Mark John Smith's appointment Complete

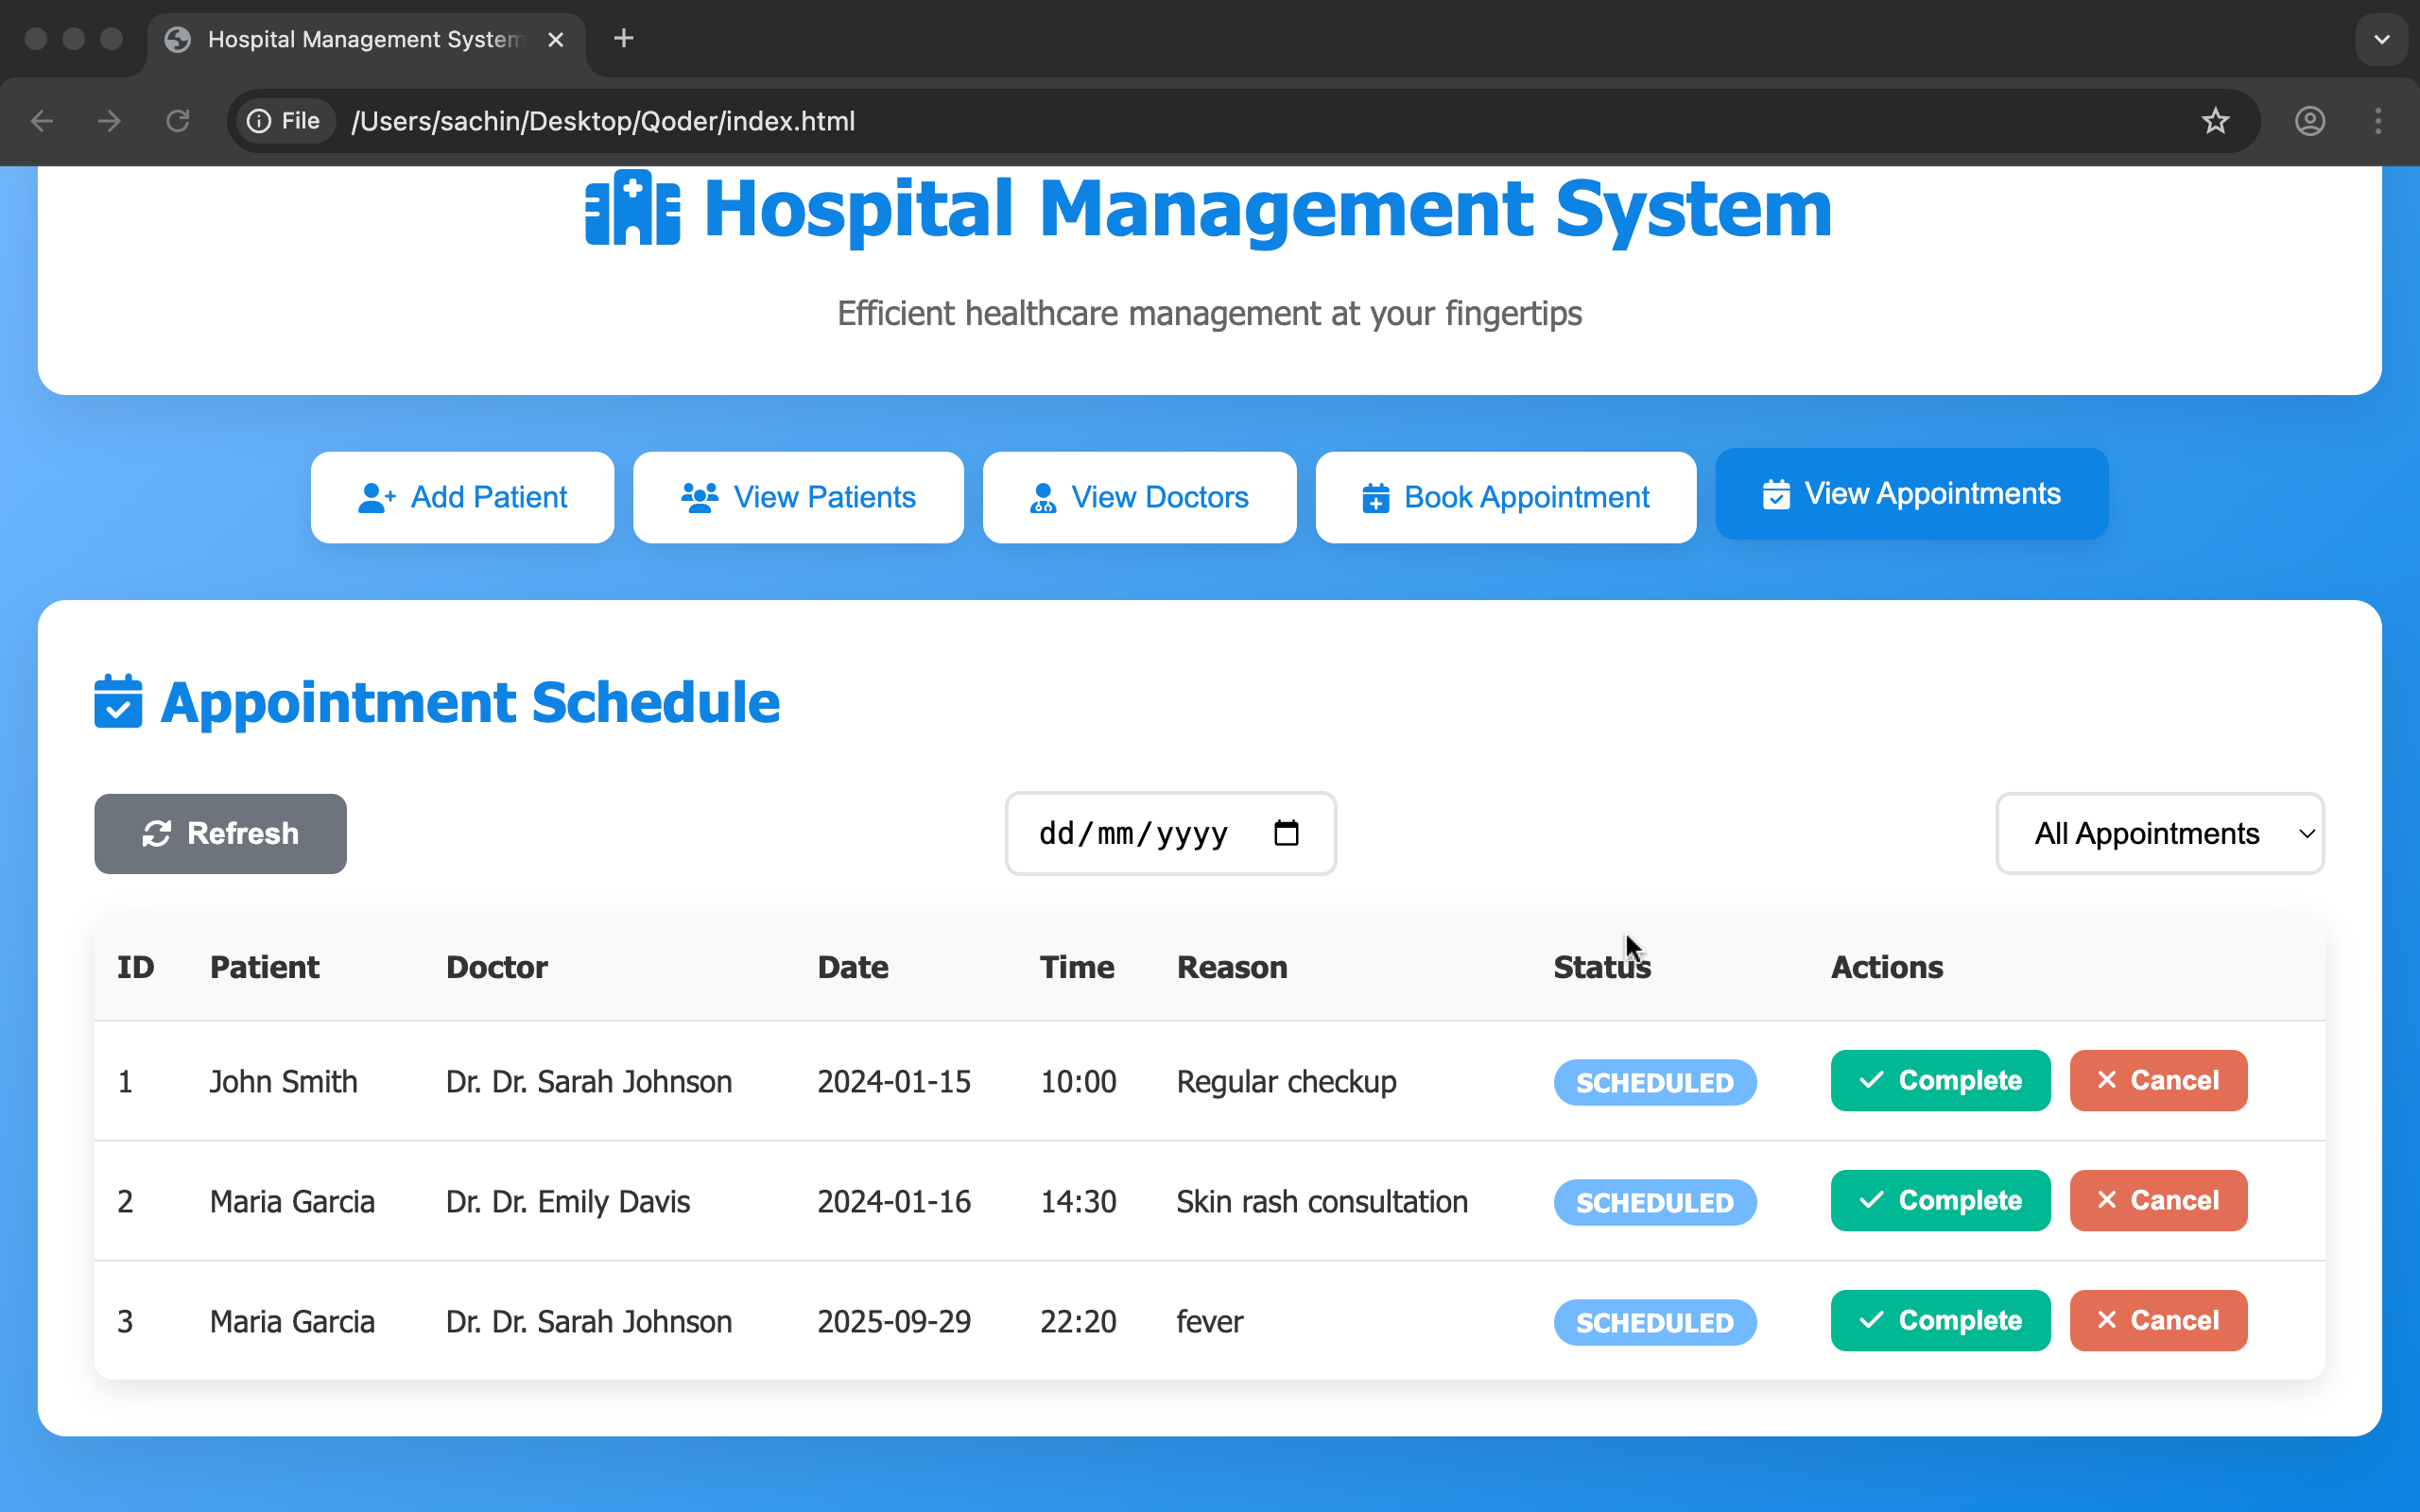click(x=1939, y=1080)
